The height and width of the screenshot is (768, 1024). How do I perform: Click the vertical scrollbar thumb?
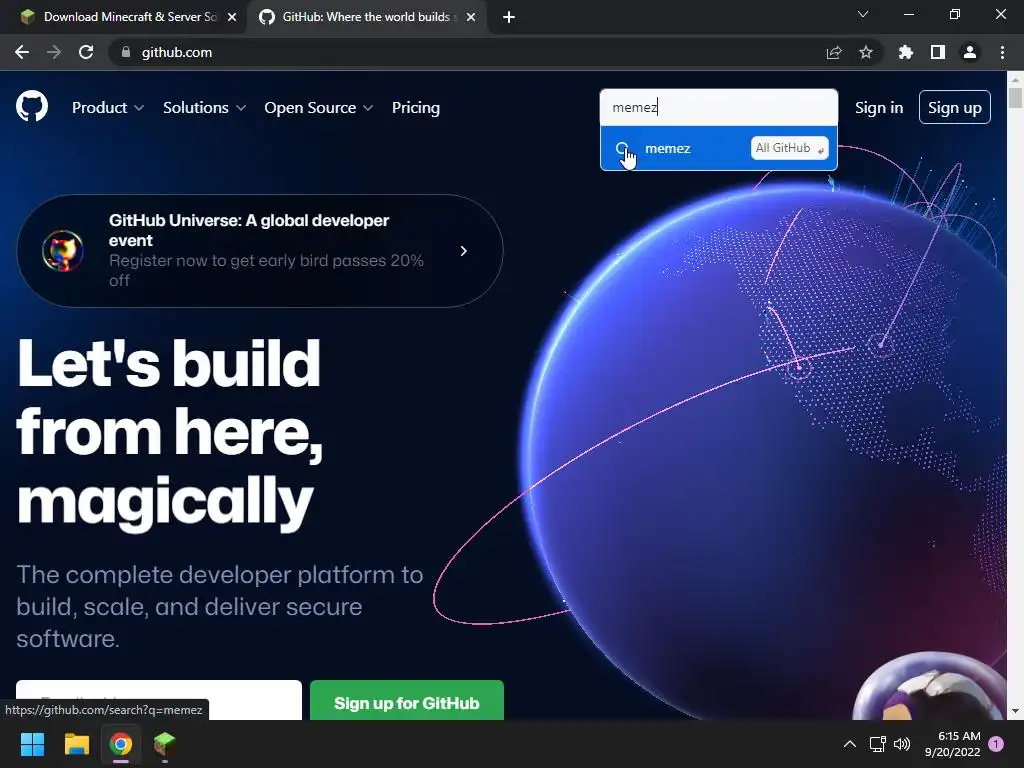pyautogui.click(x=1015, y=98)
